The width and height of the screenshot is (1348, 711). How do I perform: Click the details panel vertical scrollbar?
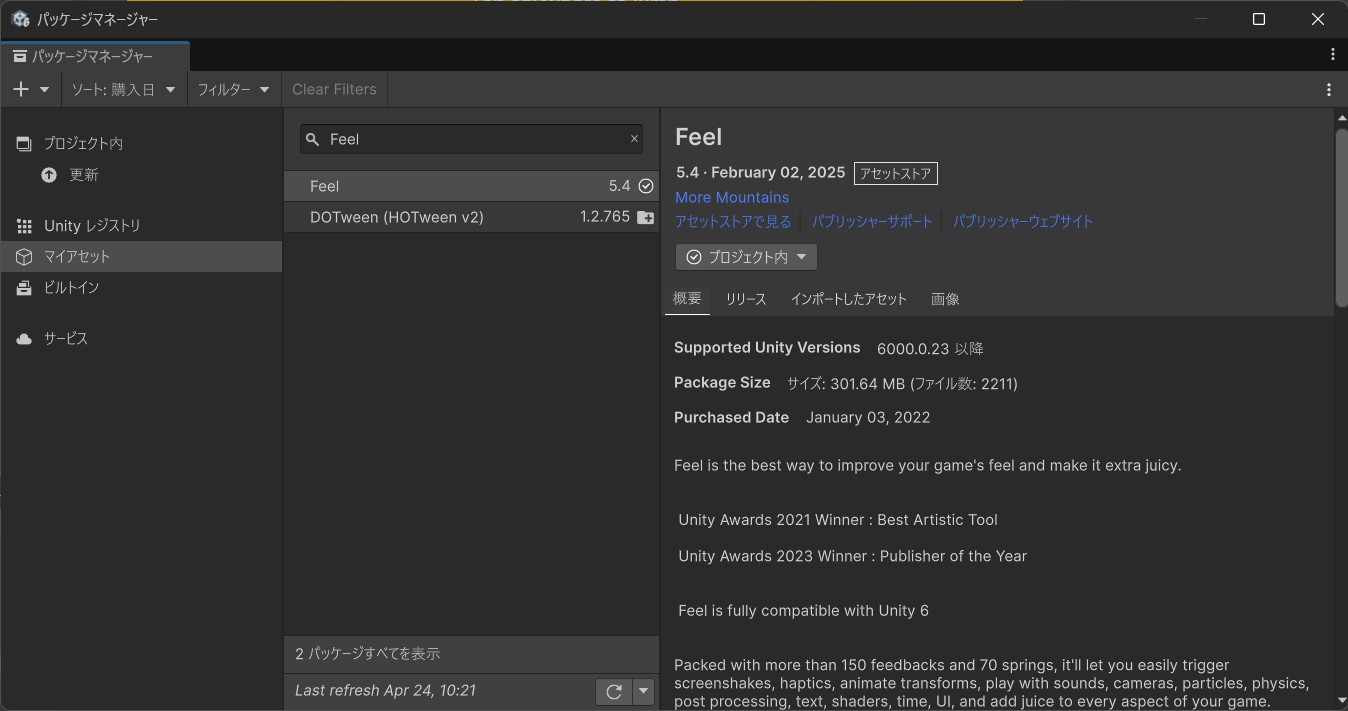click(x=1341, y=217)
